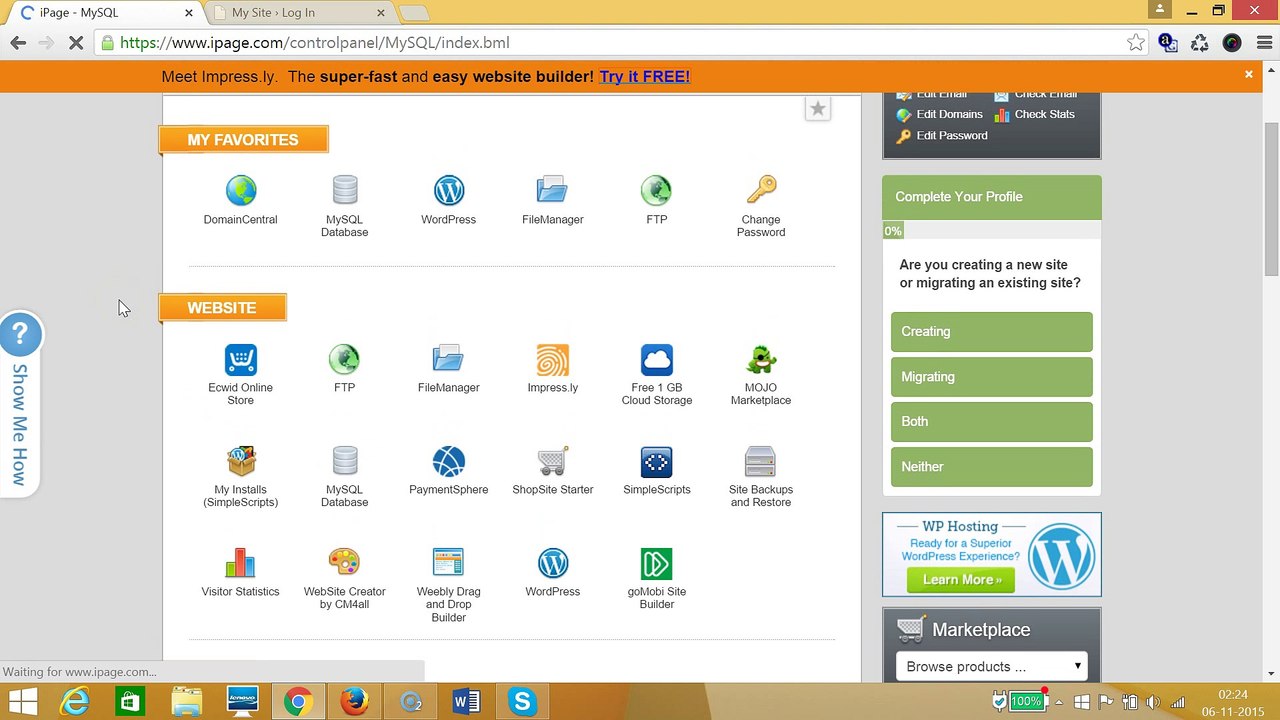This screenshot has width=1280, height=720.
Task: Click the browser back arrow
Action: pyautogui.click(x=18, y=43)
